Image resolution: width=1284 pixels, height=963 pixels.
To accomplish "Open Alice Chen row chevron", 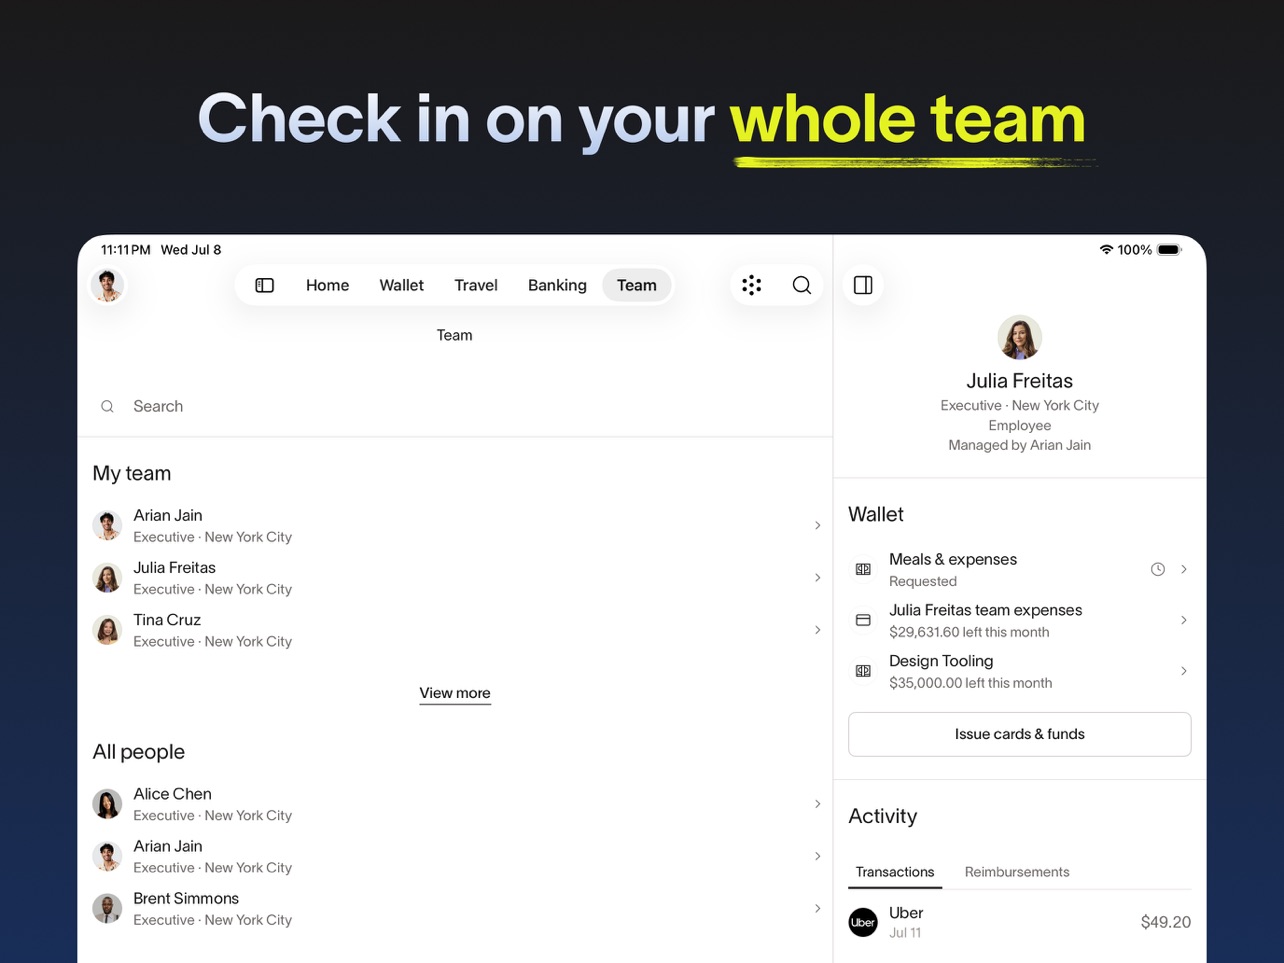I will tap(817, 804).
